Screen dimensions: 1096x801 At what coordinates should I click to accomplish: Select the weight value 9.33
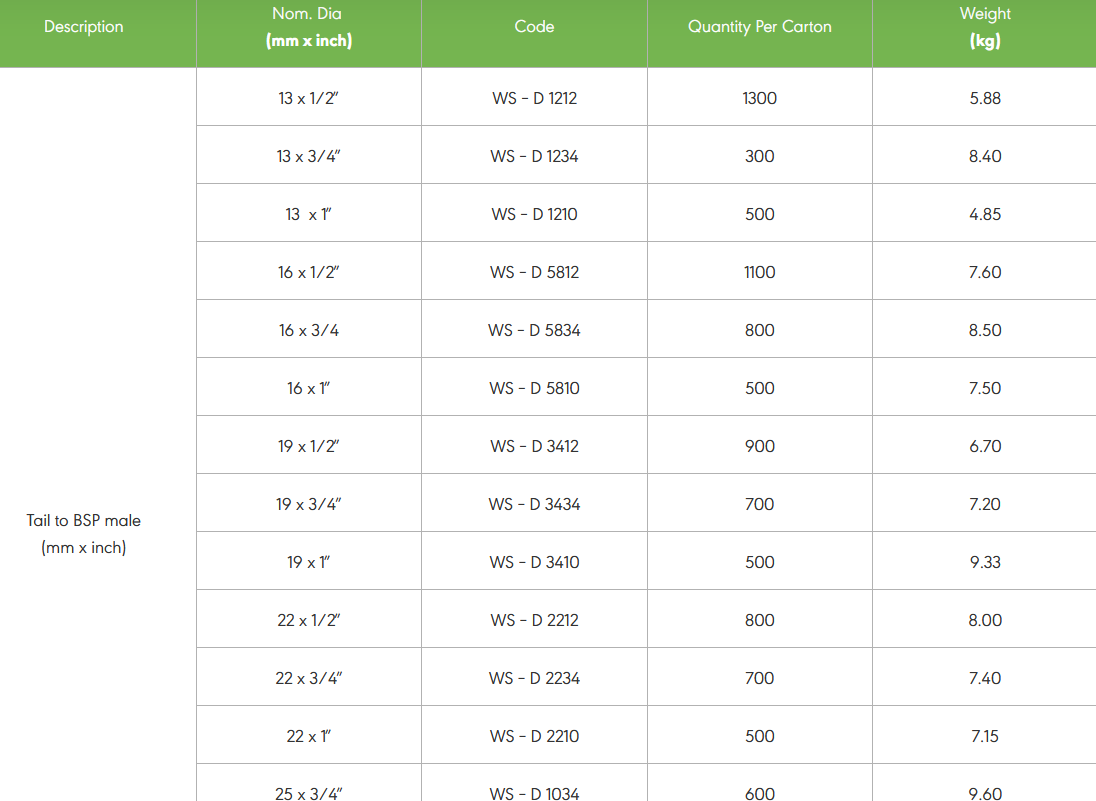coord(985,562)
